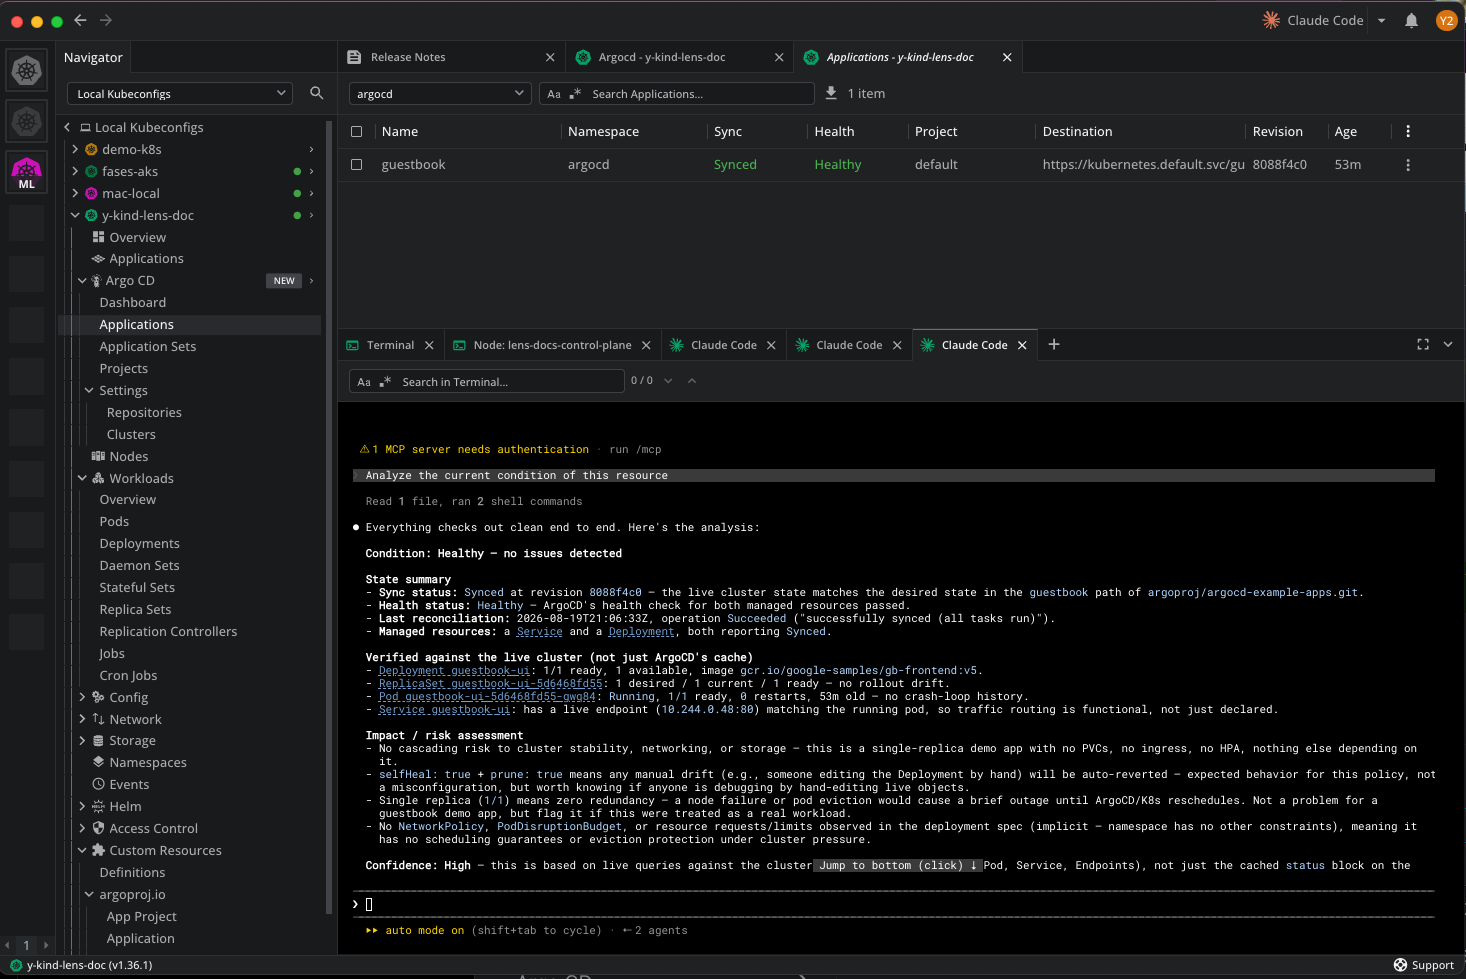Toggle case-sensitive Aa in Applications search

[x=554, y=93]
